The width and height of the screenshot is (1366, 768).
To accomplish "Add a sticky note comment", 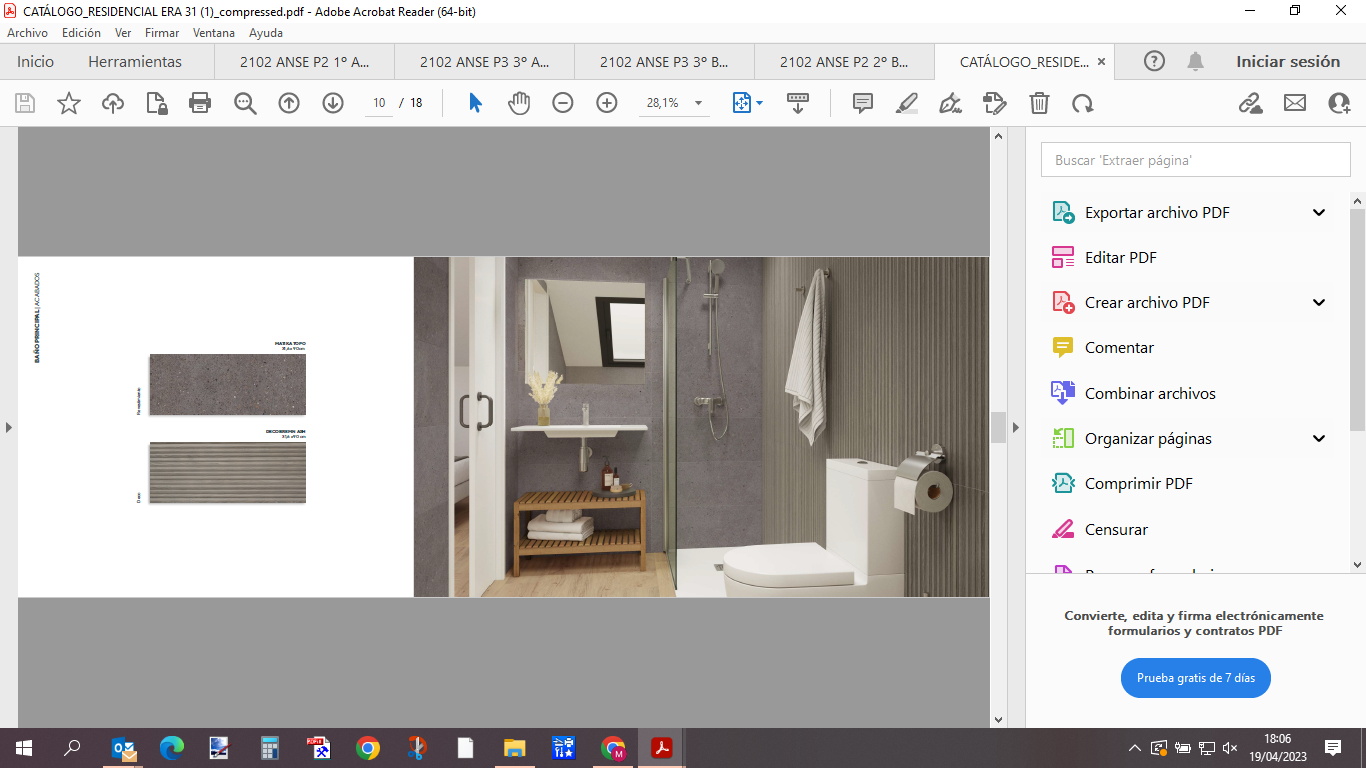I will [862, 103].
